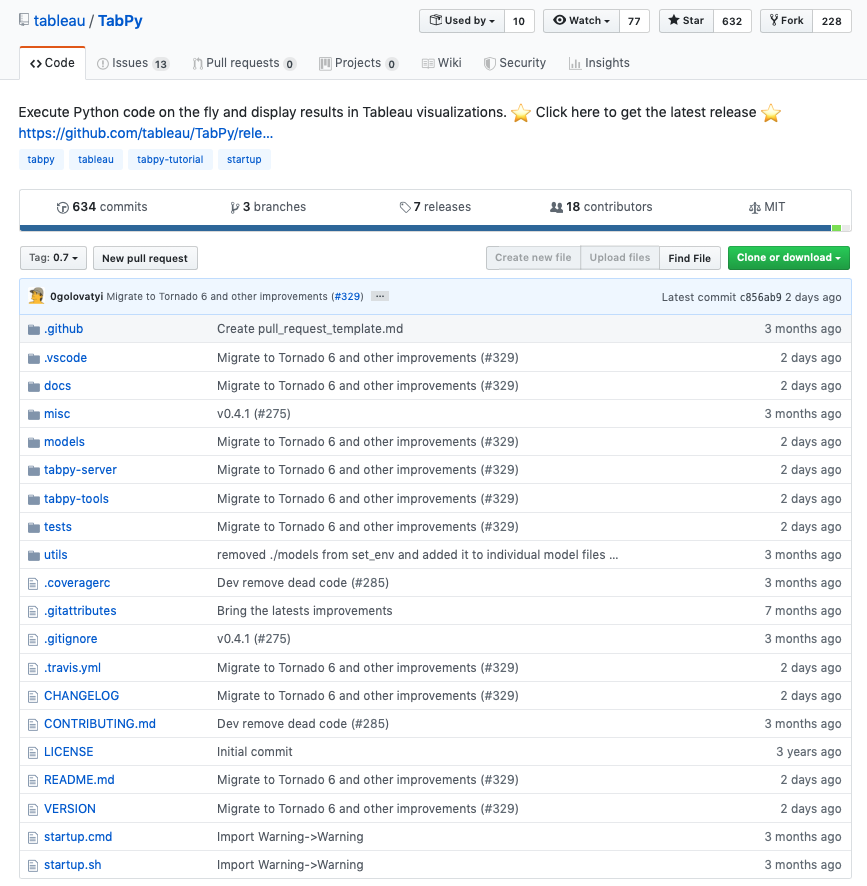Open the TabPy repository name link
Screen dimensions: 867x886
tap(120, 21)
